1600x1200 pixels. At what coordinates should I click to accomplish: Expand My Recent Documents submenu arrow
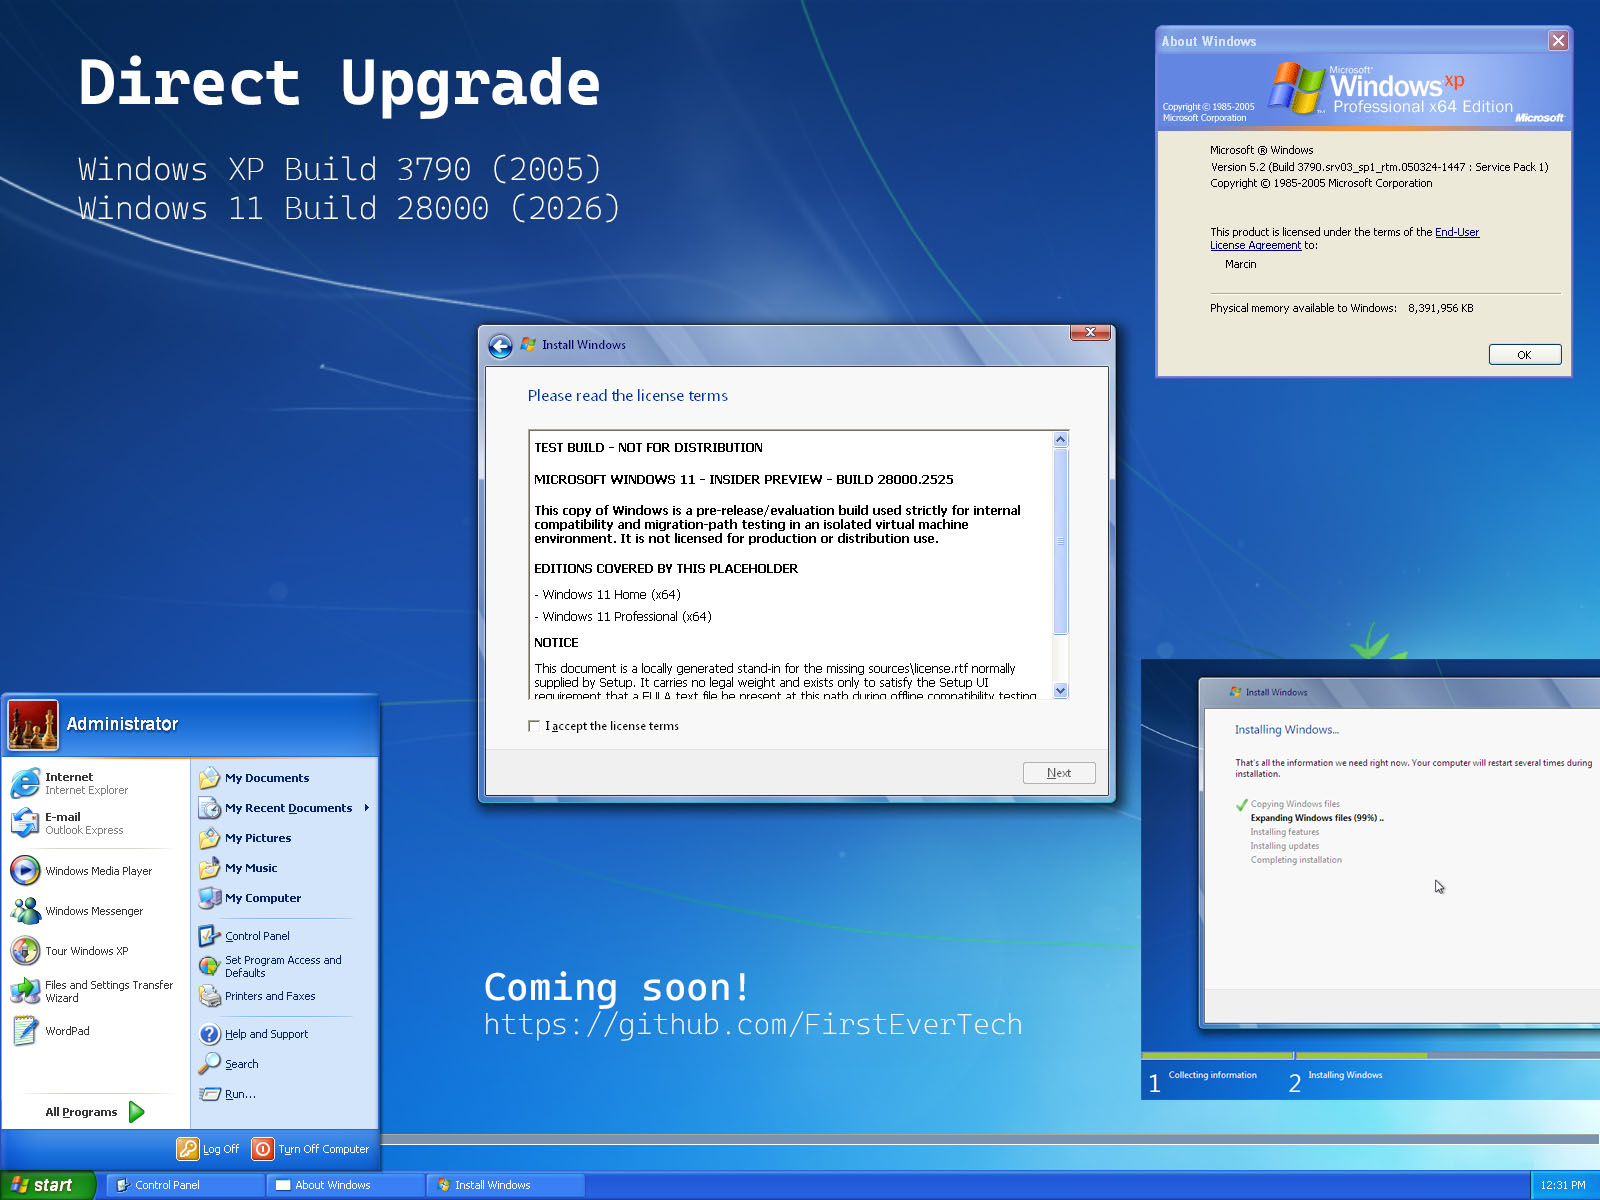point(367,808)
